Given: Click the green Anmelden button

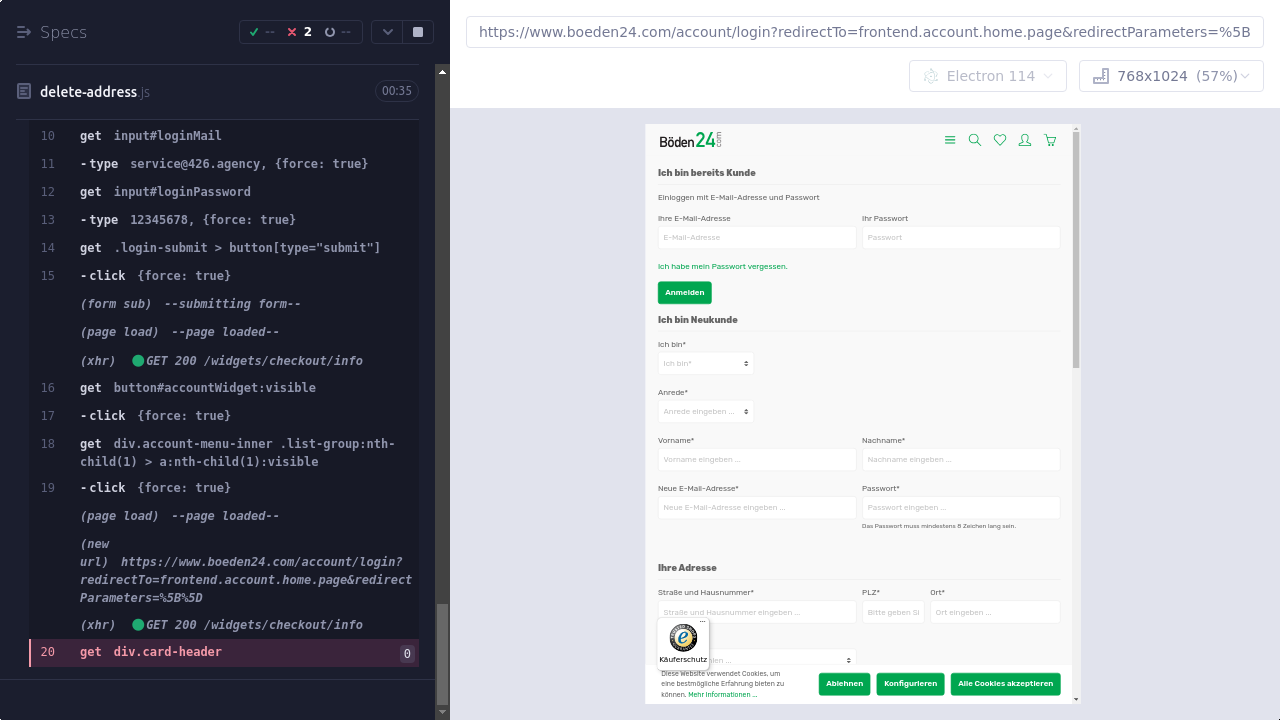Looking at the screenshot, I should click(x=684, y=293).
